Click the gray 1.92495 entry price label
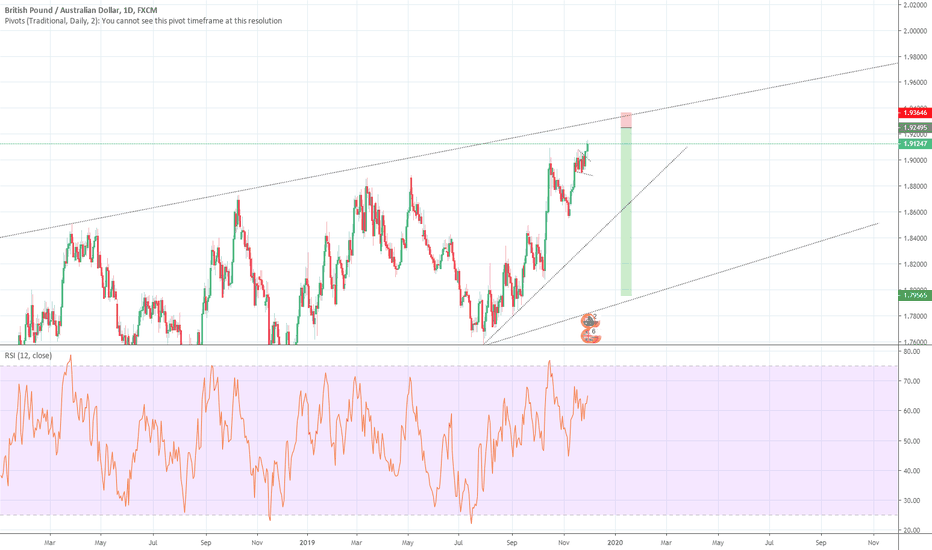This screenshot has height=550, width=932. pyautogui.click(x=914, y=128)
